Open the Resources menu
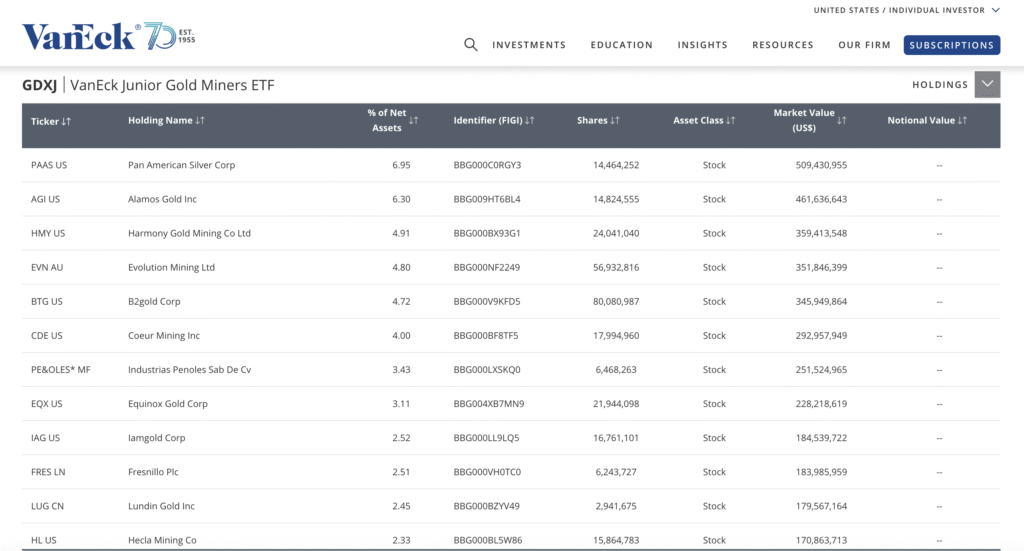This screenshot has width=1024, height=551. pyautogui.click(x=782, y=45)
